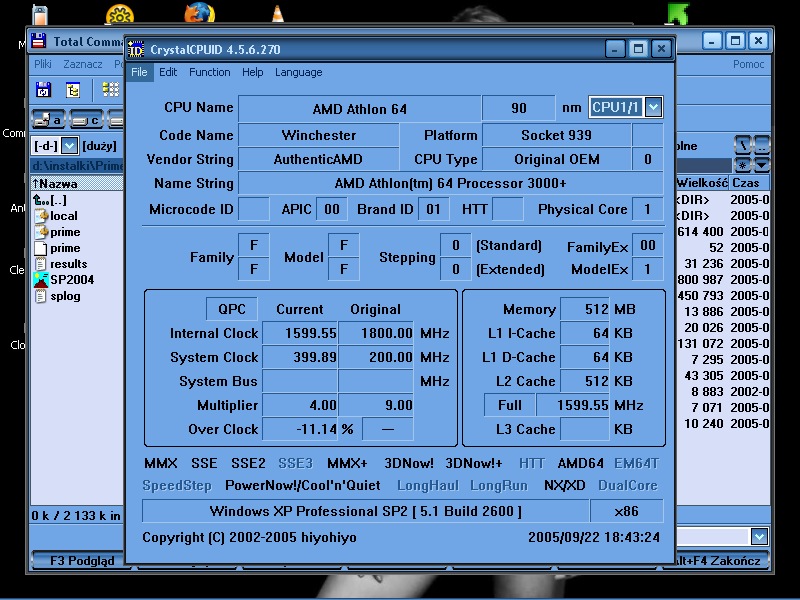Click the System Clock current value '399.89'
The width and height of the screenshot is (800, 600).
pyautogui.click(x=300, y=357)
